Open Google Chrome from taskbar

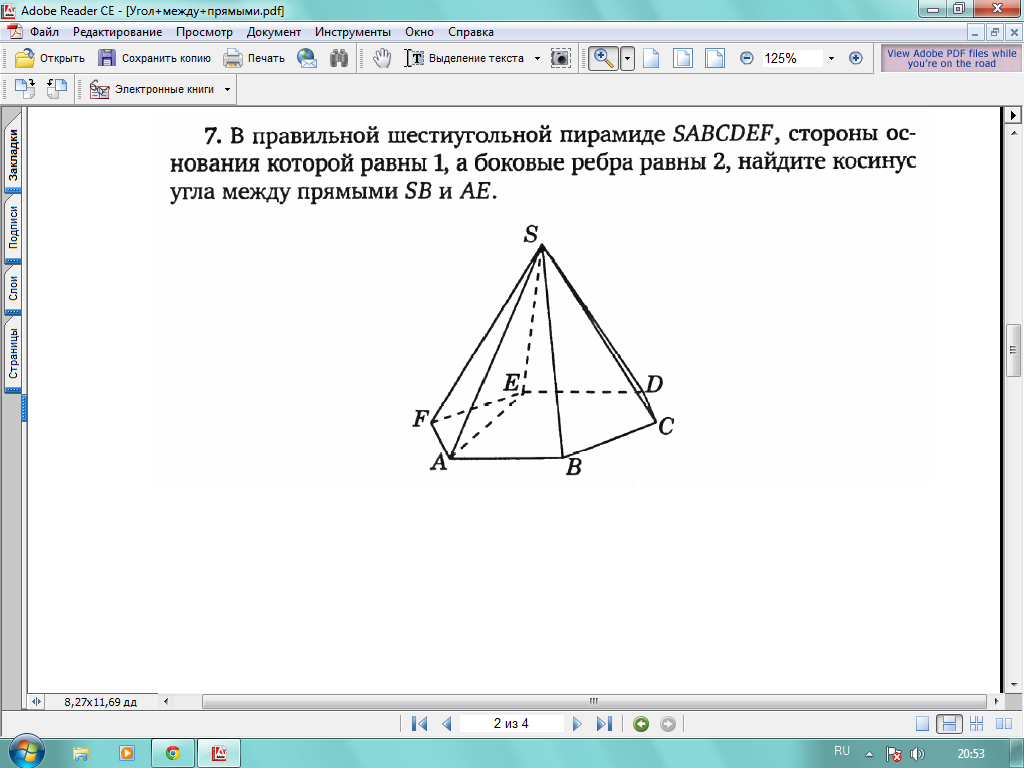tap(173, 753)
